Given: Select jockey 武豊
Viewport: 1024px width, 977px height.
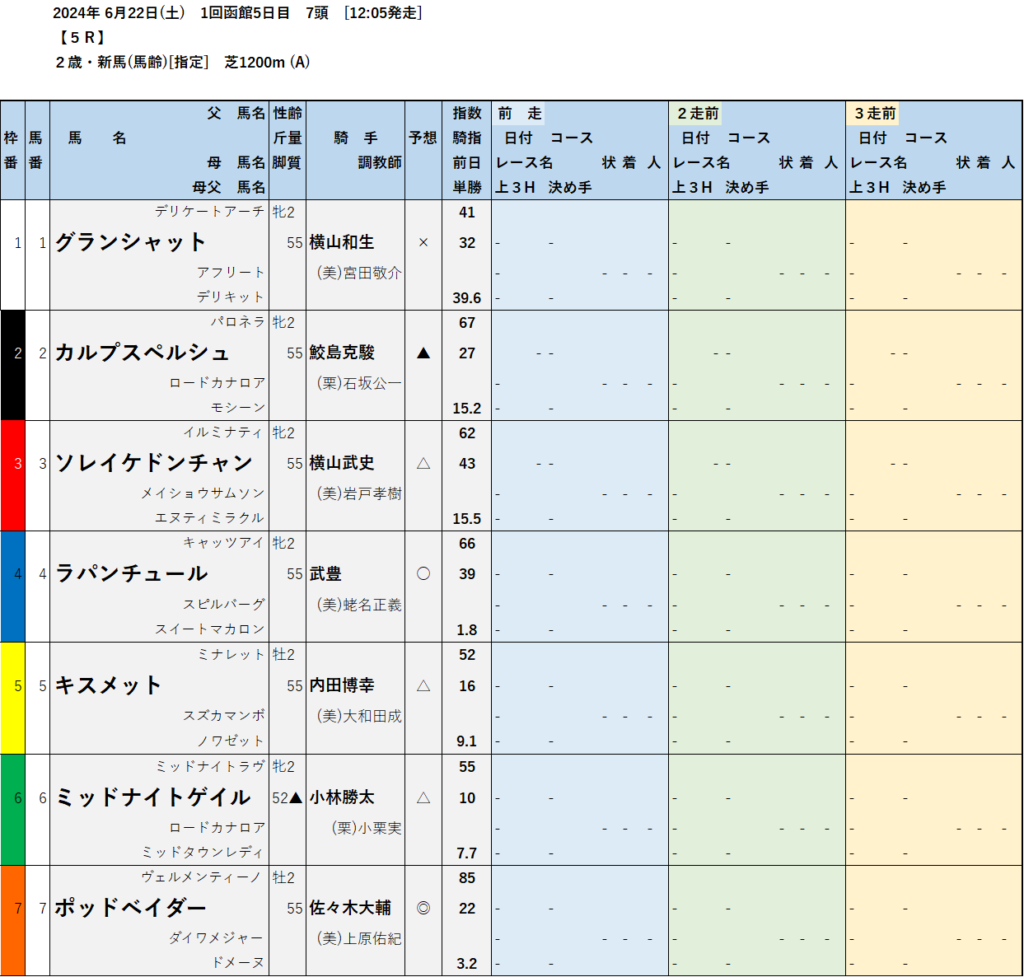Looking at the screenshot, I should [x=325, y=573].
